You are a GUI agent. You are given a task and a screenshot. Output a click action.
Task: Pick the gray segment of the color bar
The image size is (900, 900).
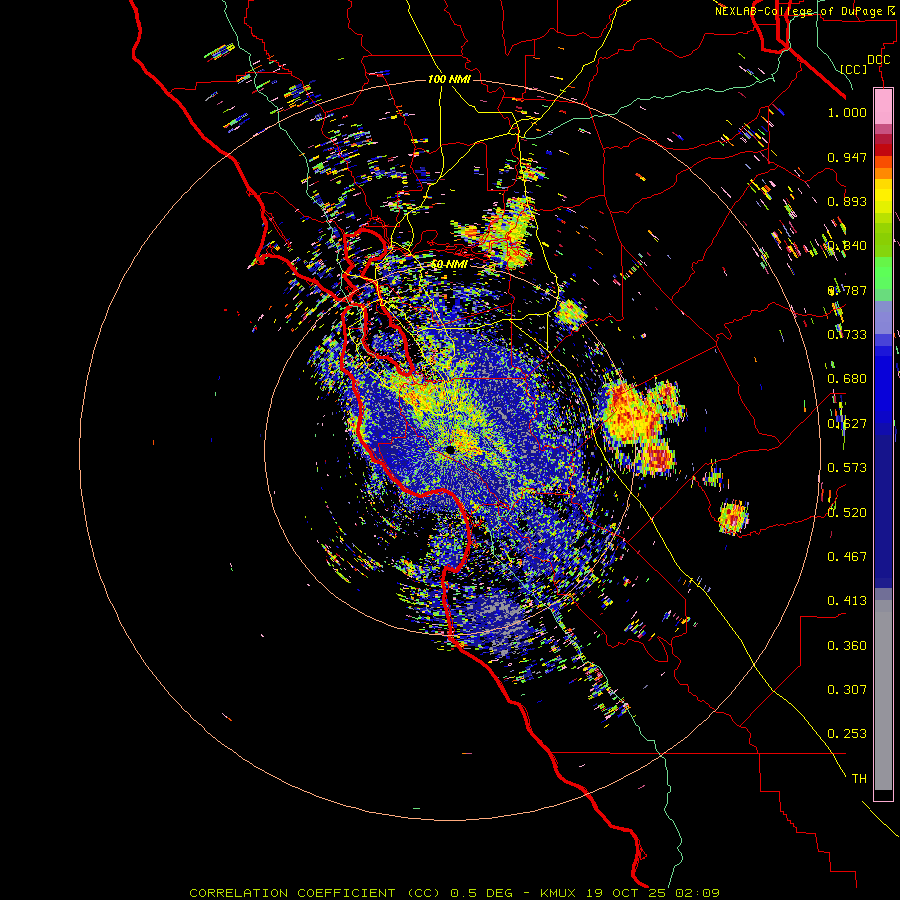coord(883,695)
